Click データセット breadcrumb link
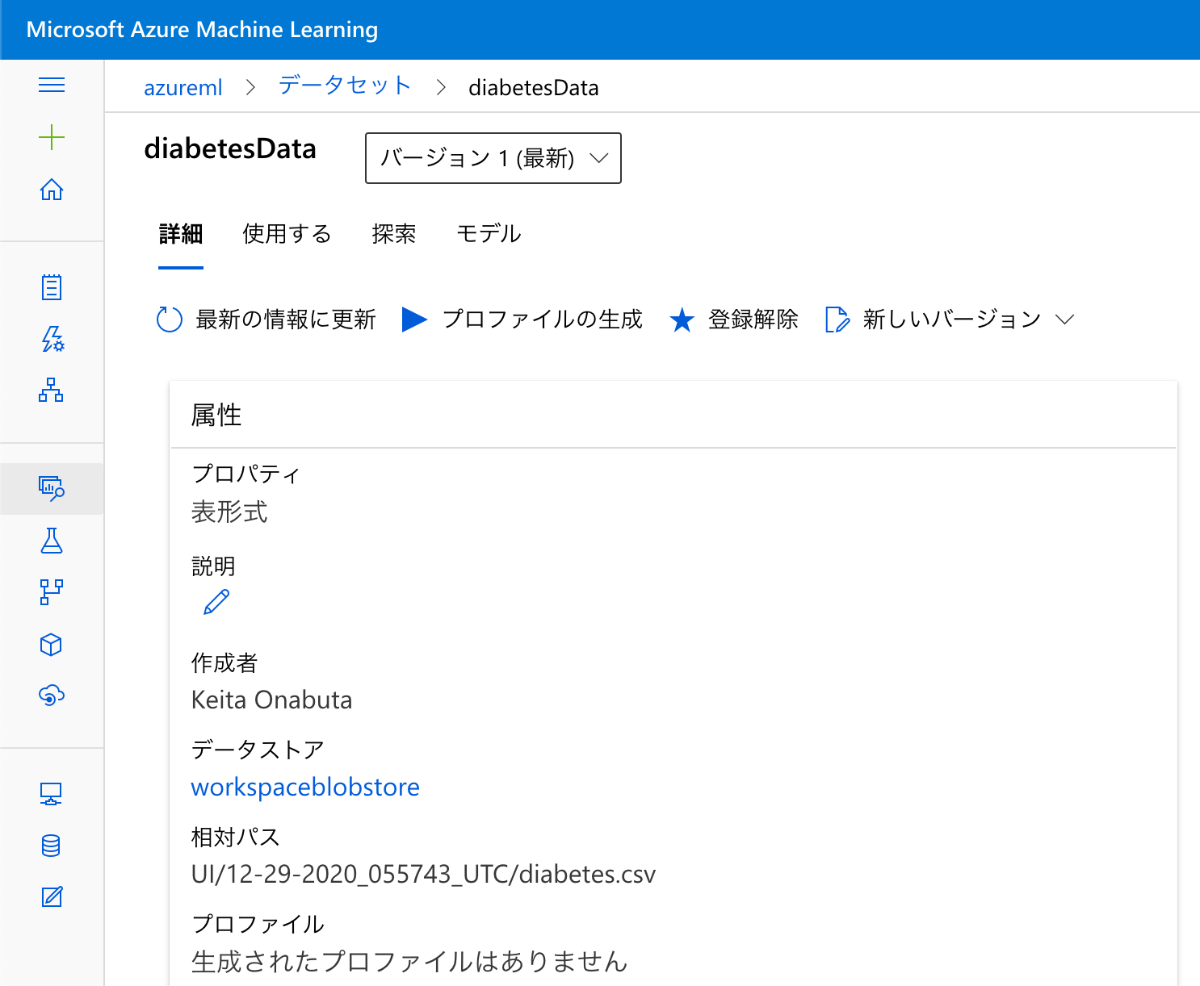 pyautogui.click(x=345, y=86)
